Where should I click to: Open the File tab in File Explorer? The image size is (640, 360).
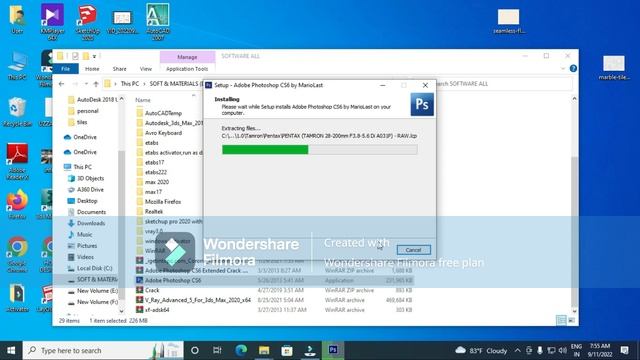coord(65,69)
